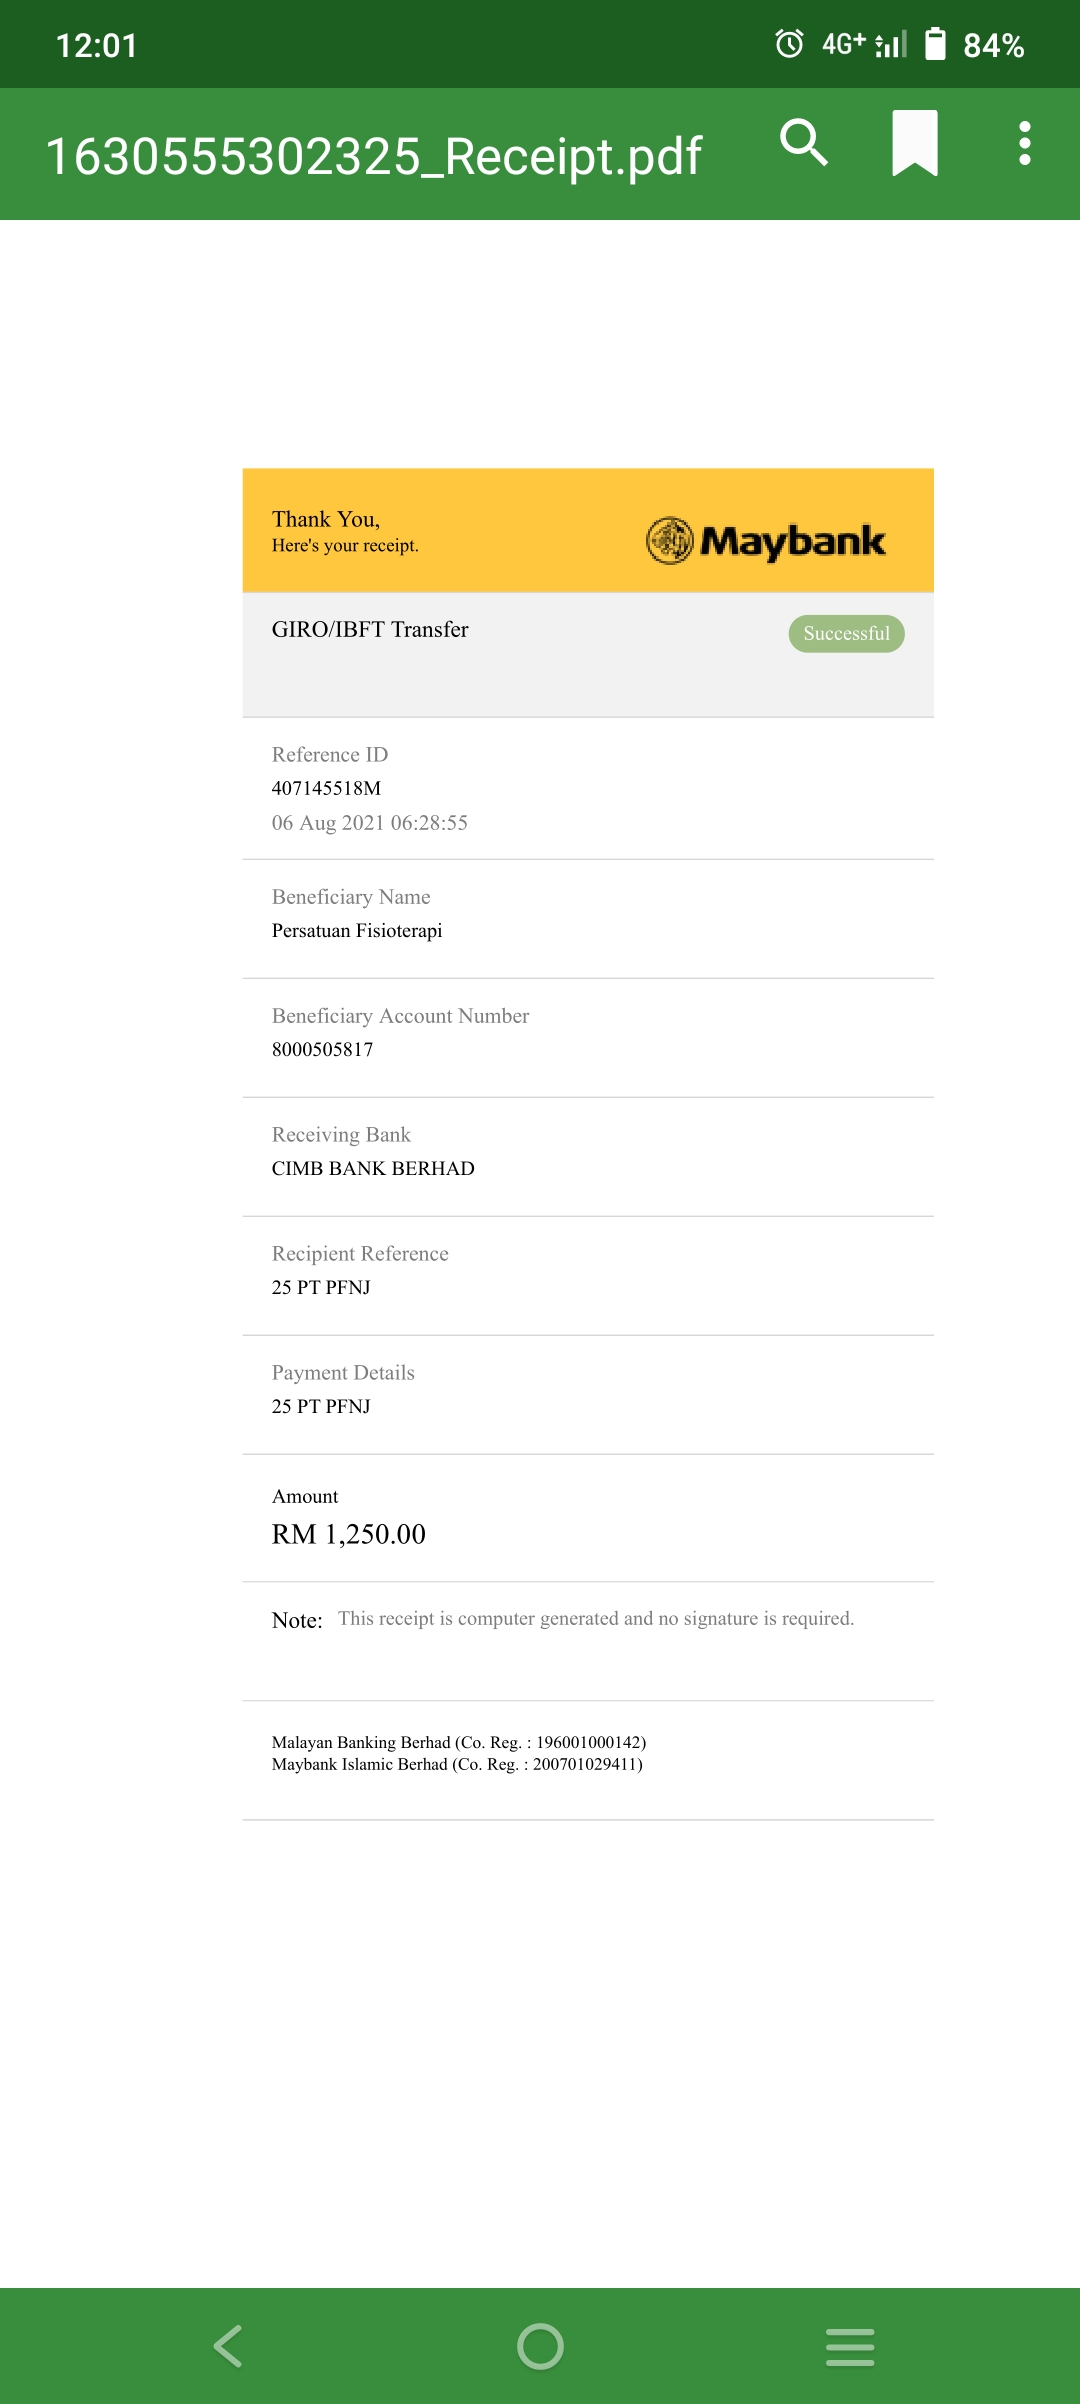Viewport: 1080px width, 2404px height.
Task: Tap the green Successful status badge
Action: 846,633
